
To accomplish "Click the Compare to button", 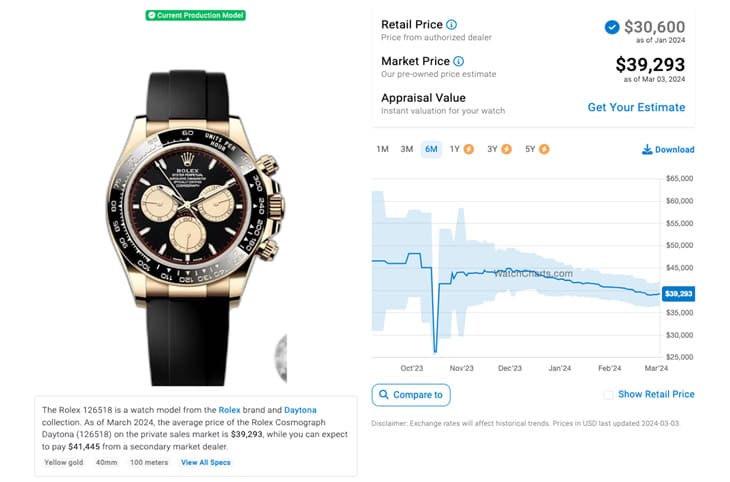I will [x=411, y=395].
